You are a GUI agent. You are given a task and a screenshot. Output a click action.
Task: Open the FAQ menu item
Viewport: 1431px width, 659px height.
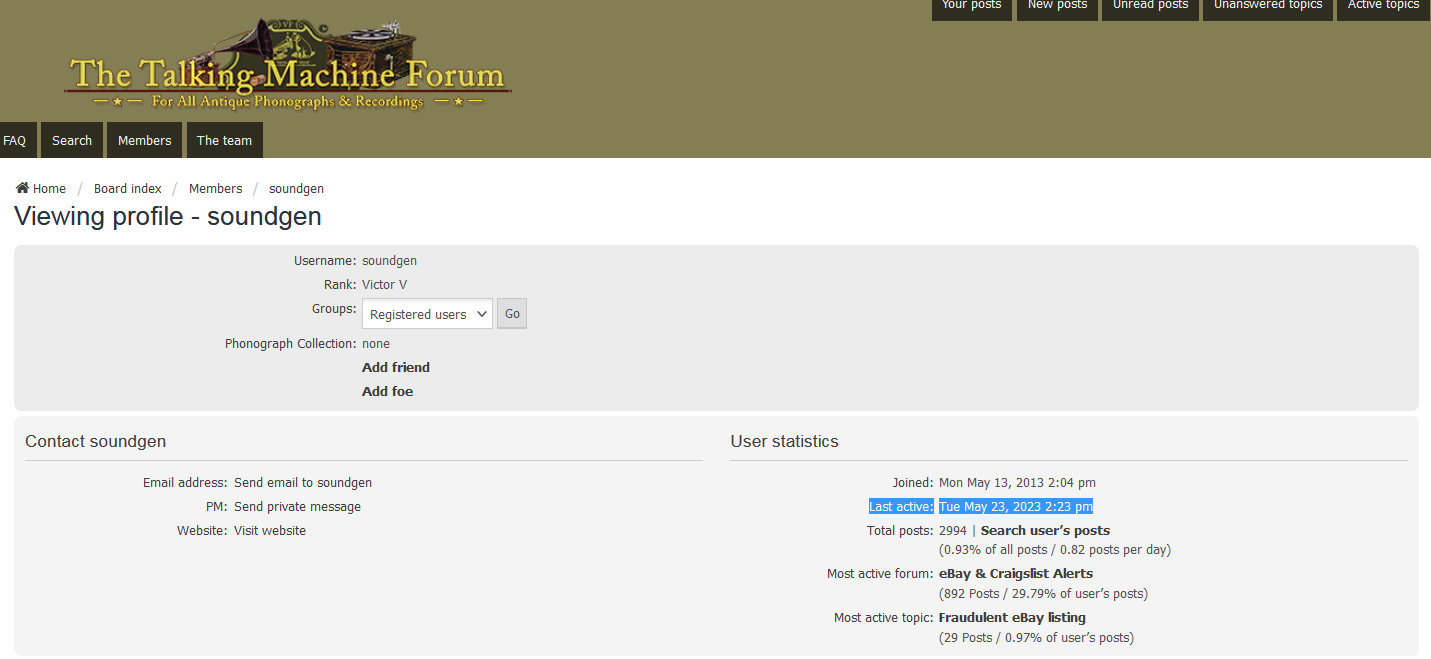pyautogui.click(x=15, y=141)
